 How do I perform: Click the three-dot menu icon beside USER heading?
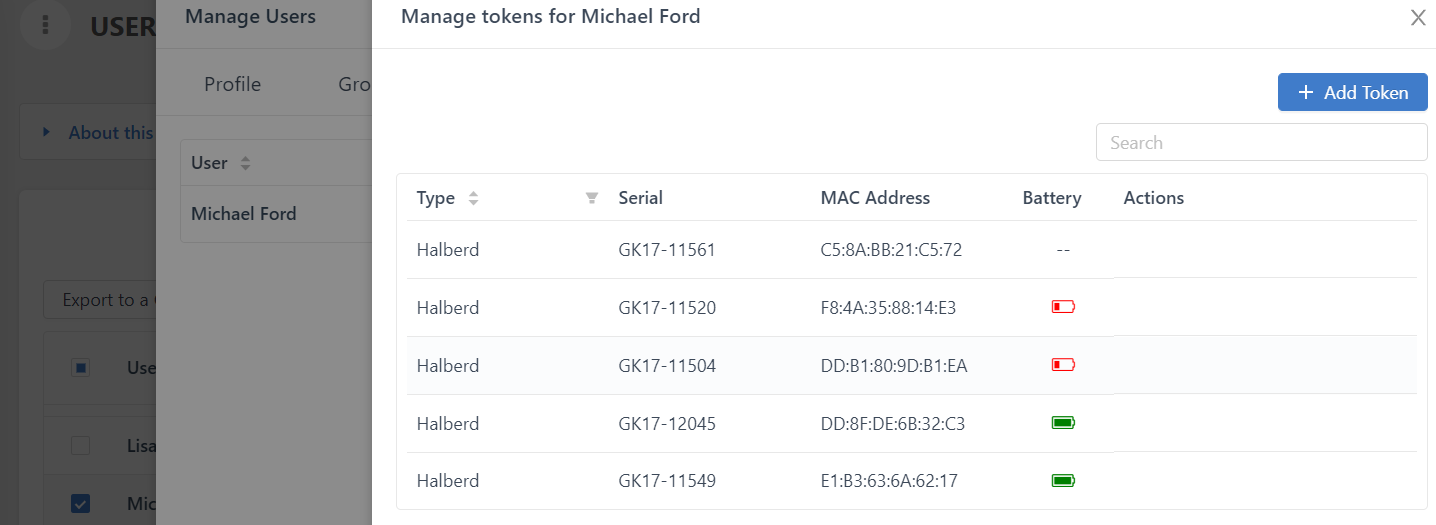45,26
